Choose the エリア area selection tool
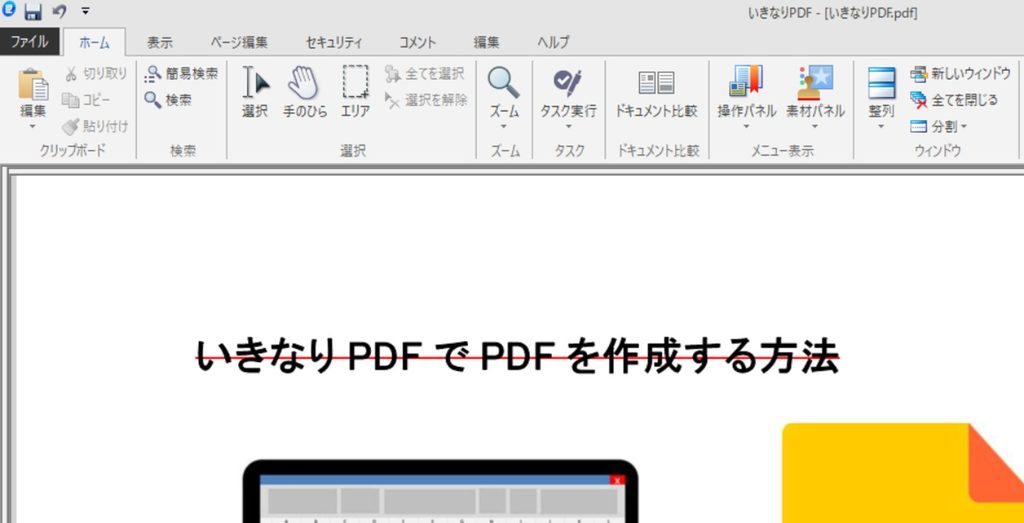Viewport: 1024px width, 523px height. click(355, 92)
